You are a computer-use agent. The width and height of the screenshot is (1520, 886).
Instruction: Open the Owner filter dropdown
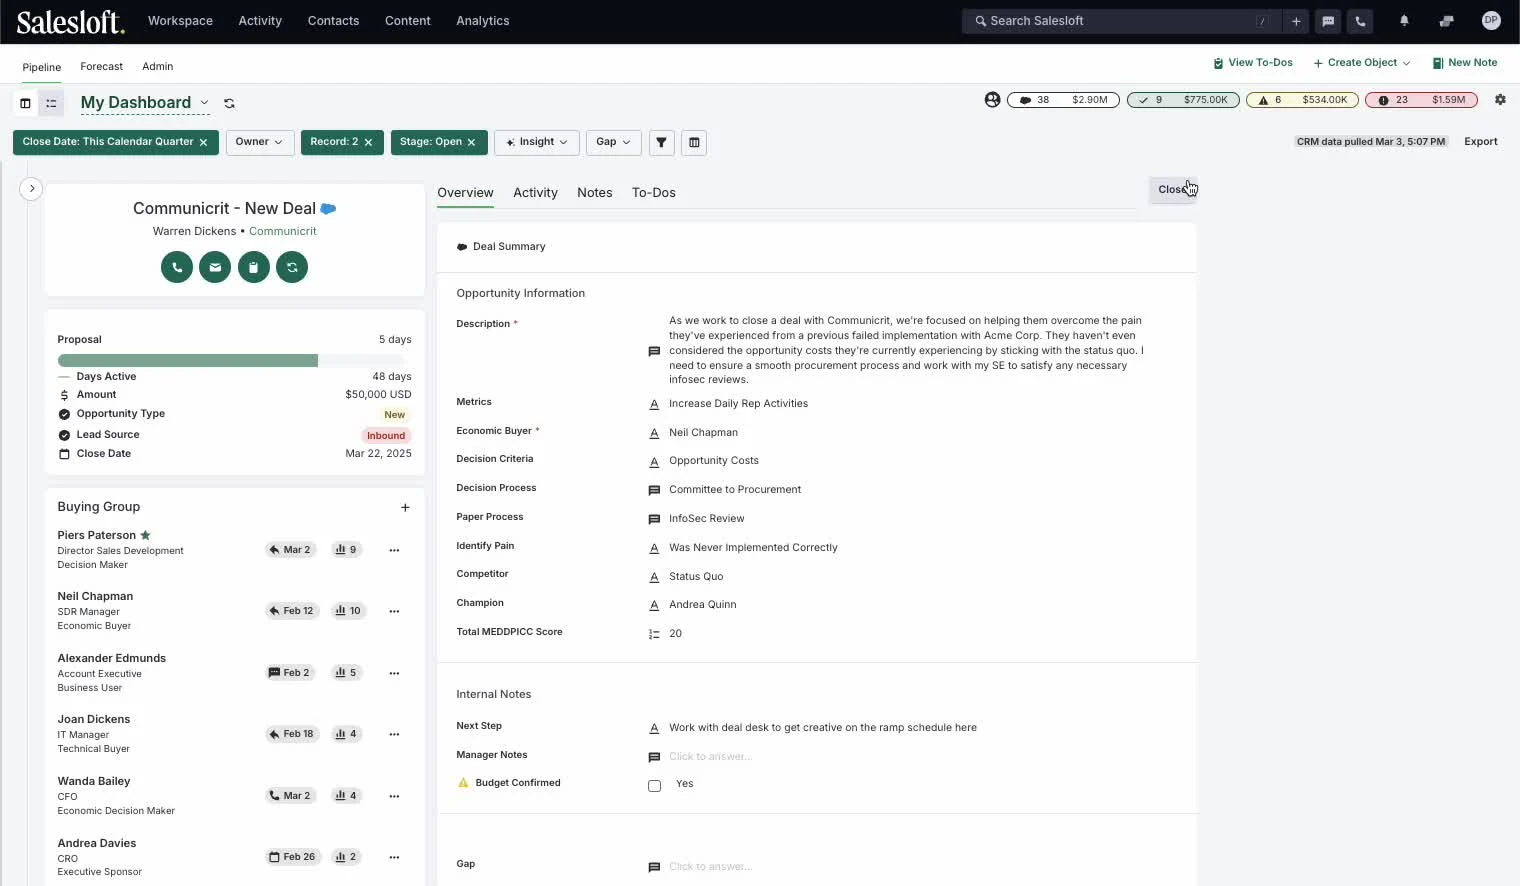point(260,142)
